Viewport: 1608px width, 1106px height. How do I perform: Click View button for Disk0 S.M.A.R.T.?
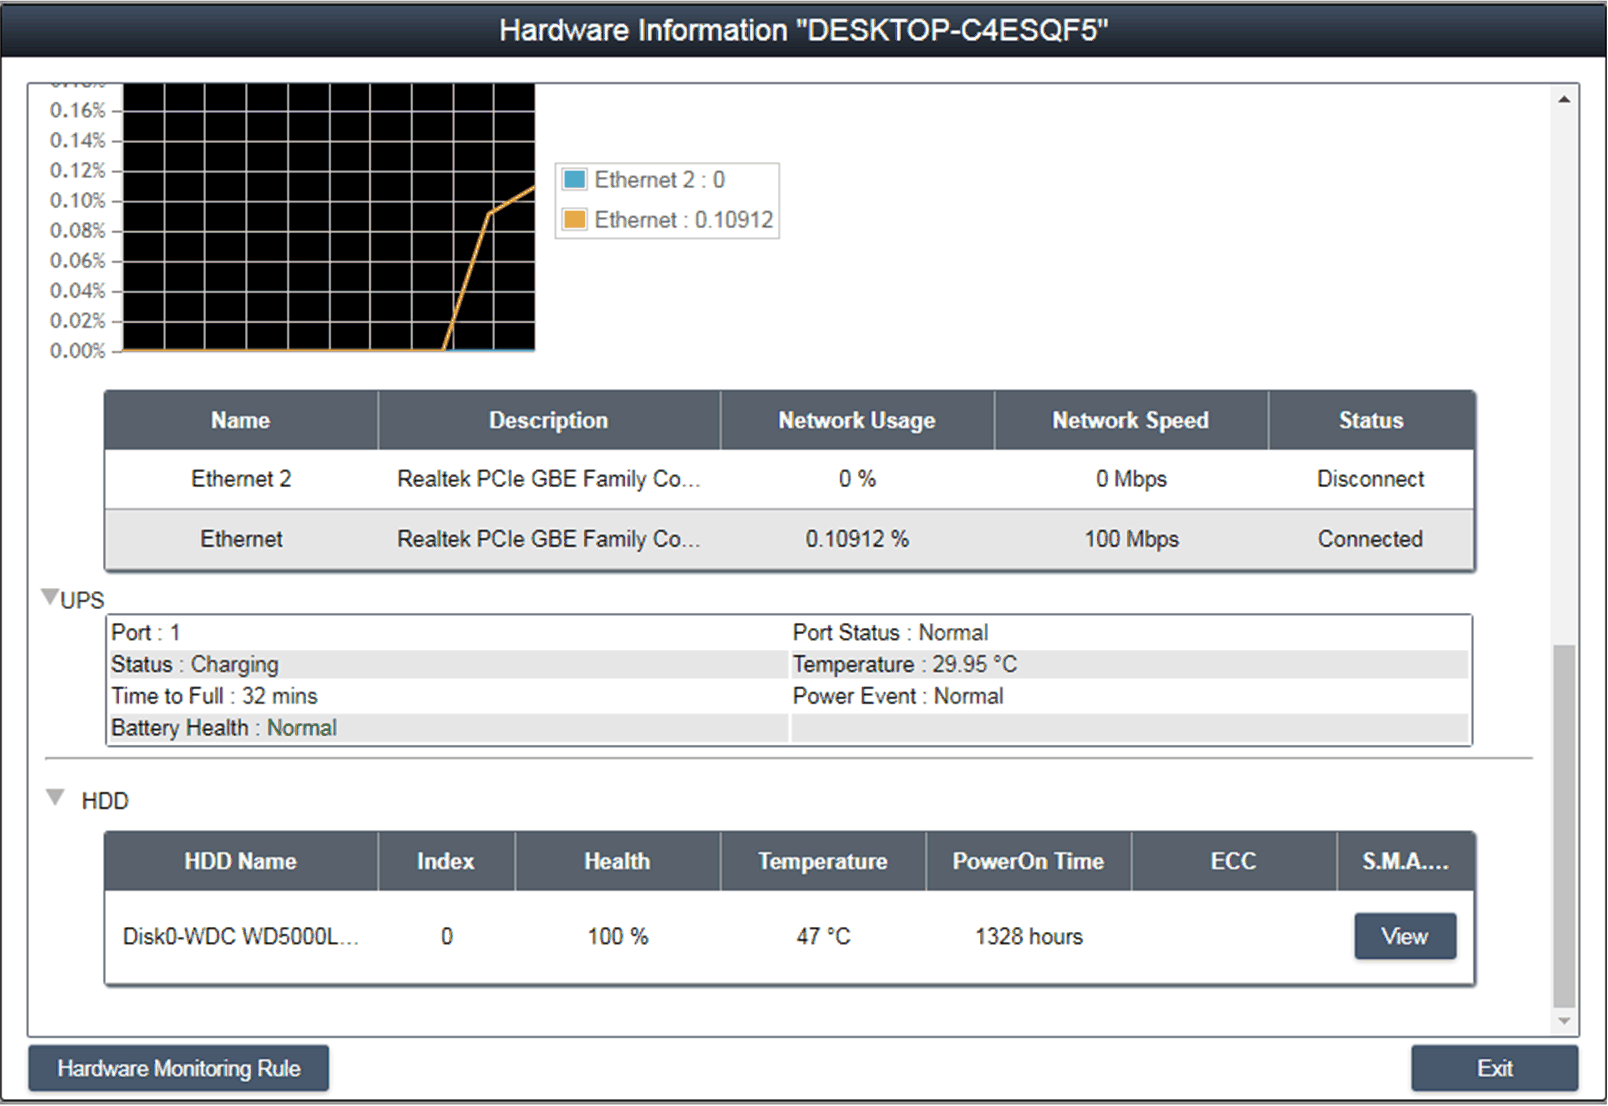(1404, 936)
